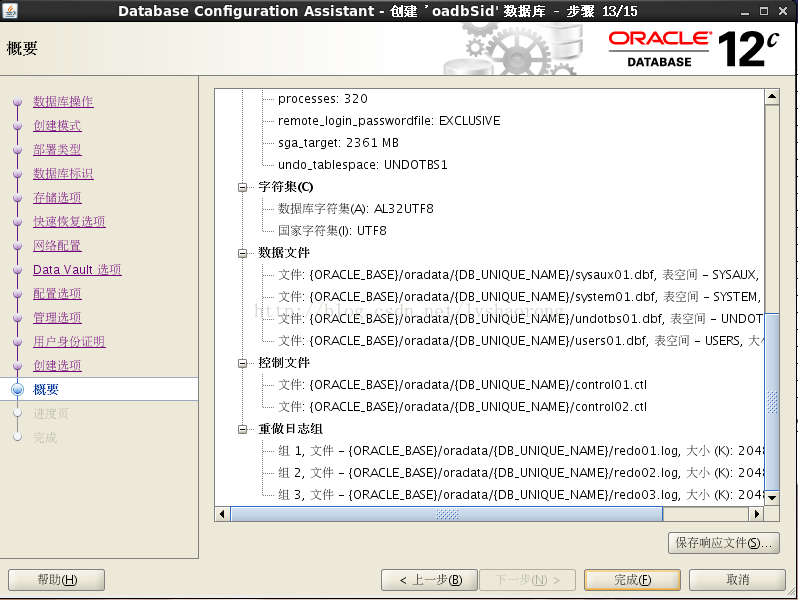
Task: Open 网络配置 step link
Action: coord(57,246)
